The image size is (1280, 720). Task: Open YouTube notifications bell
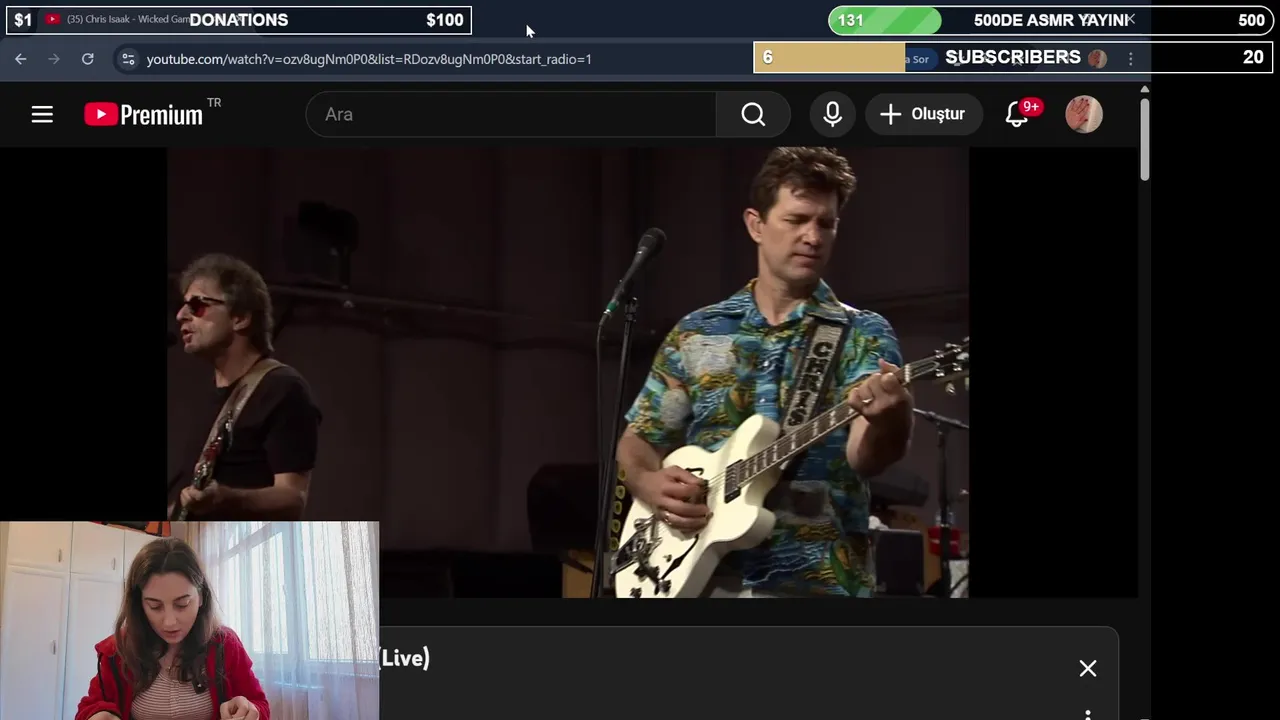click(x=1017, y=114)
